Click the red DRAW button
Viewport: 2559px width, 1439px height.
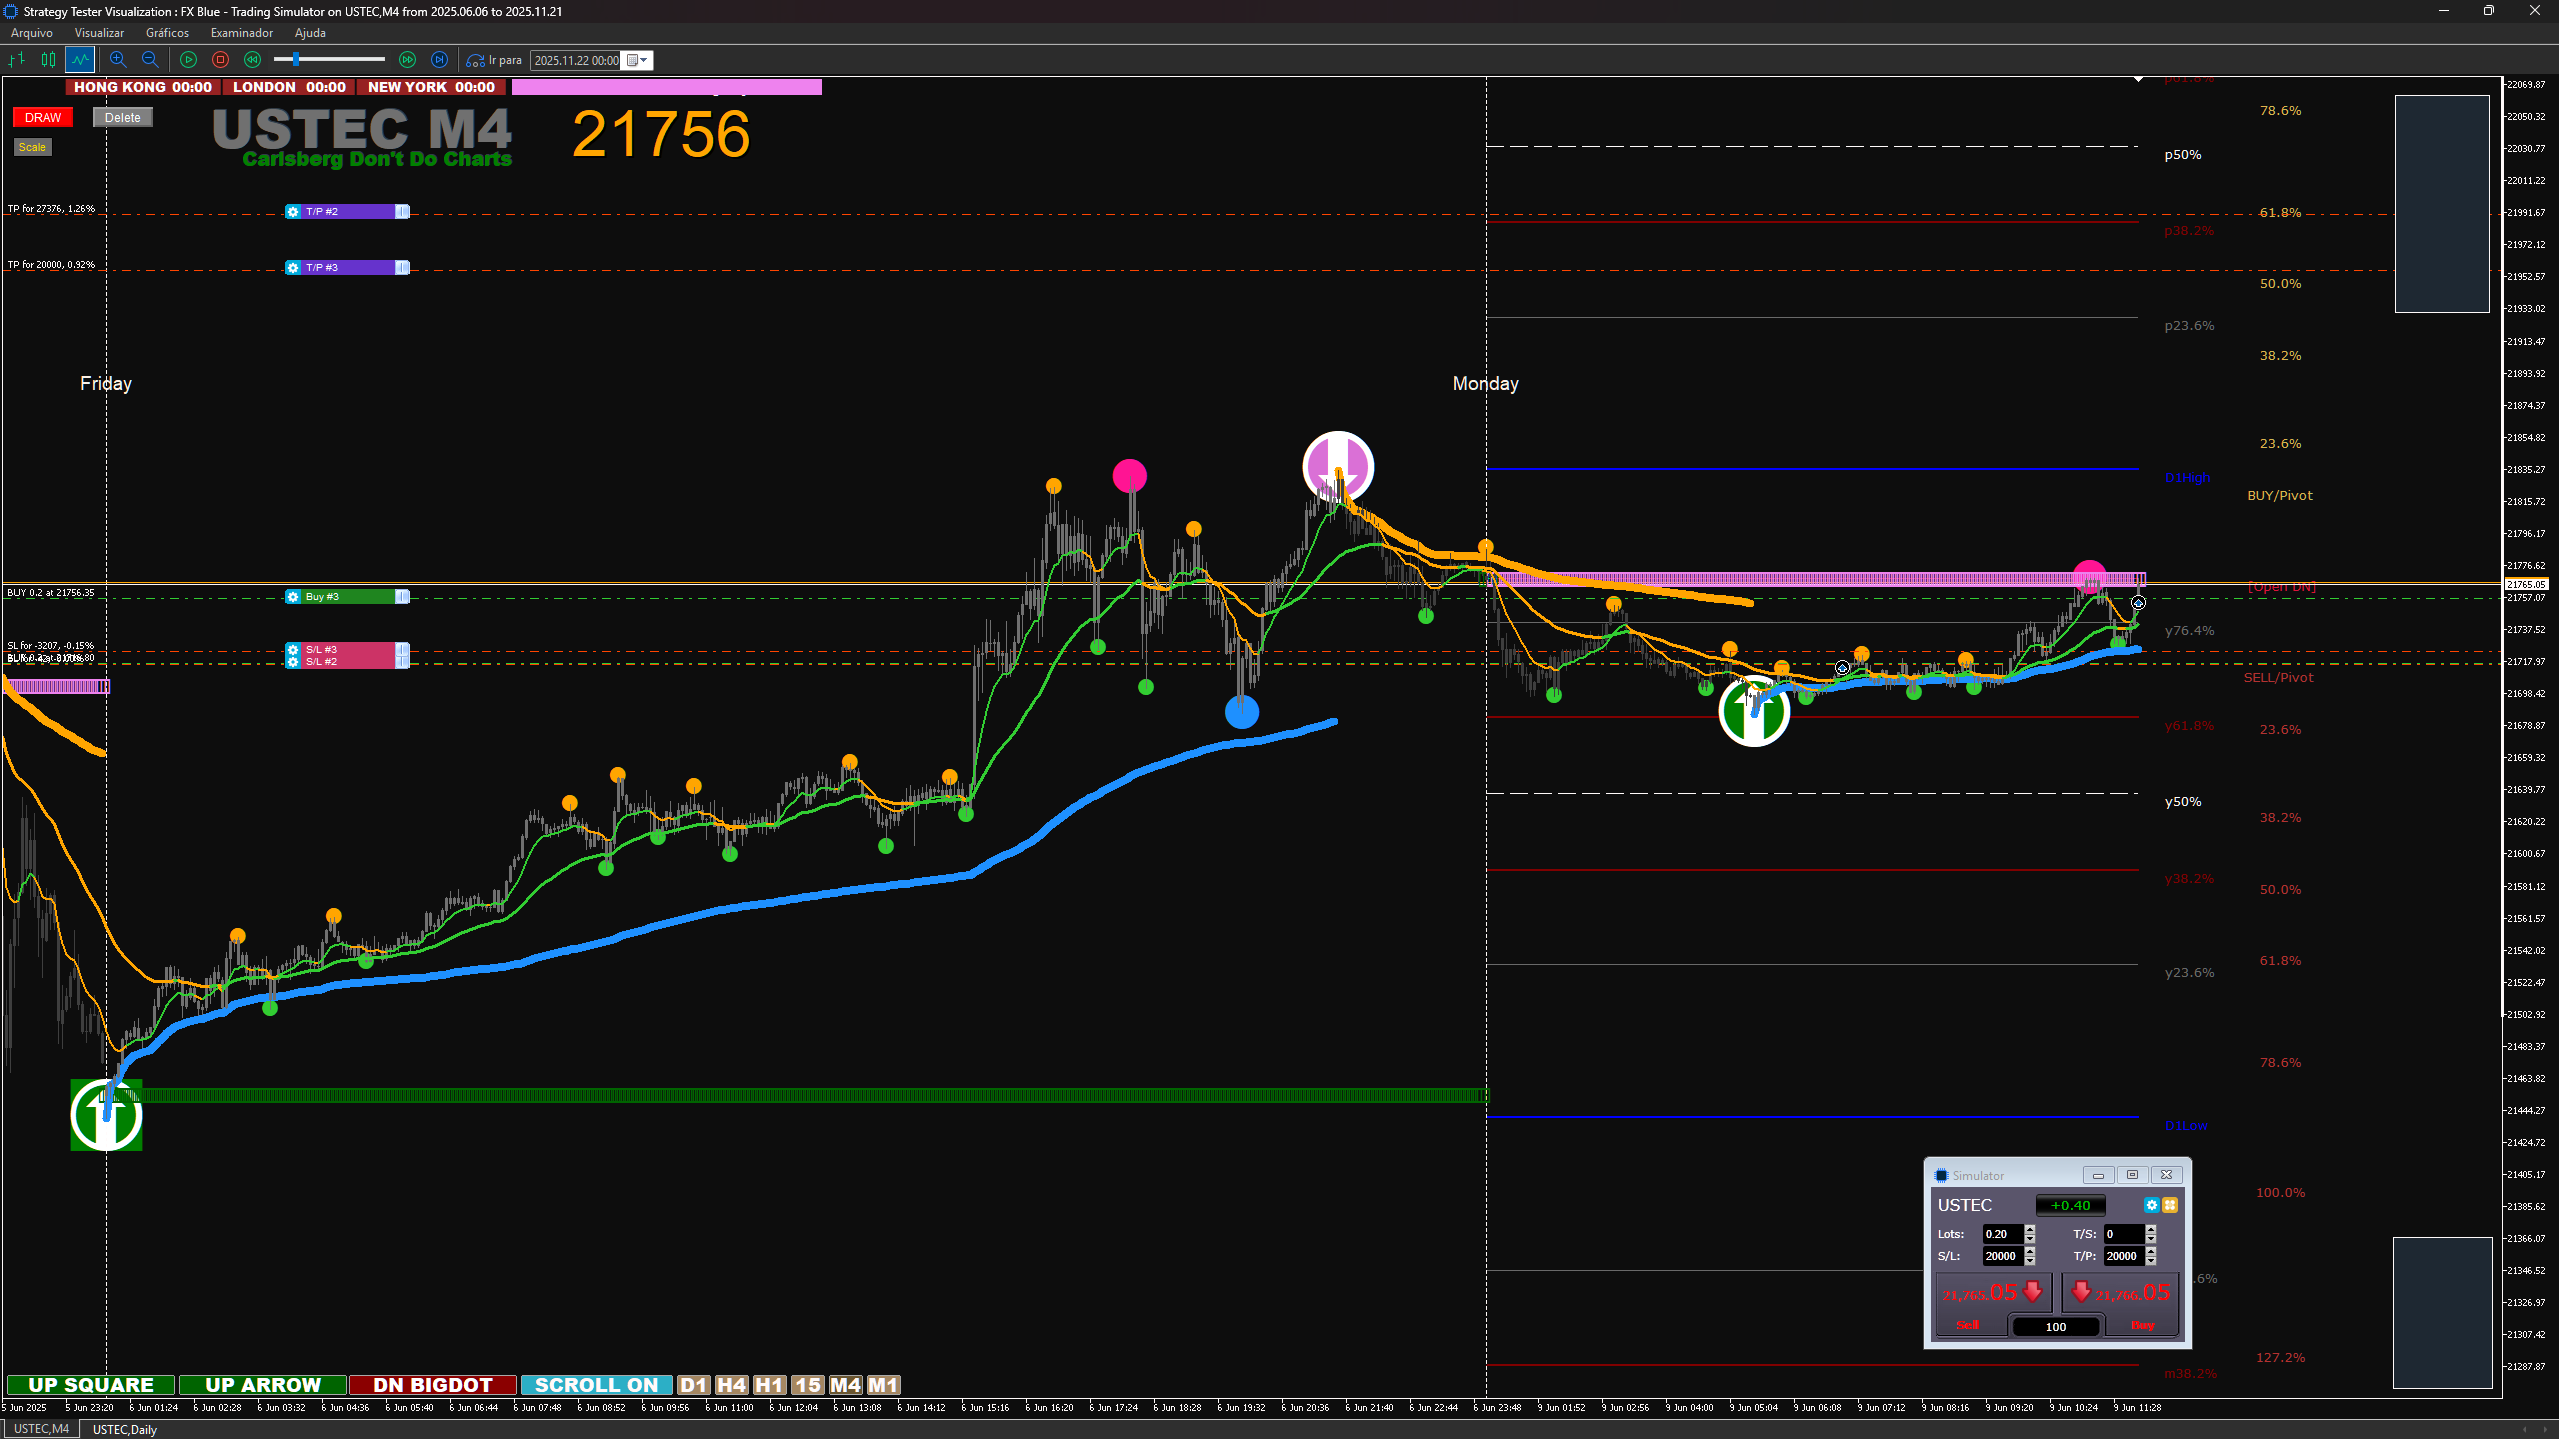[43, 118]
